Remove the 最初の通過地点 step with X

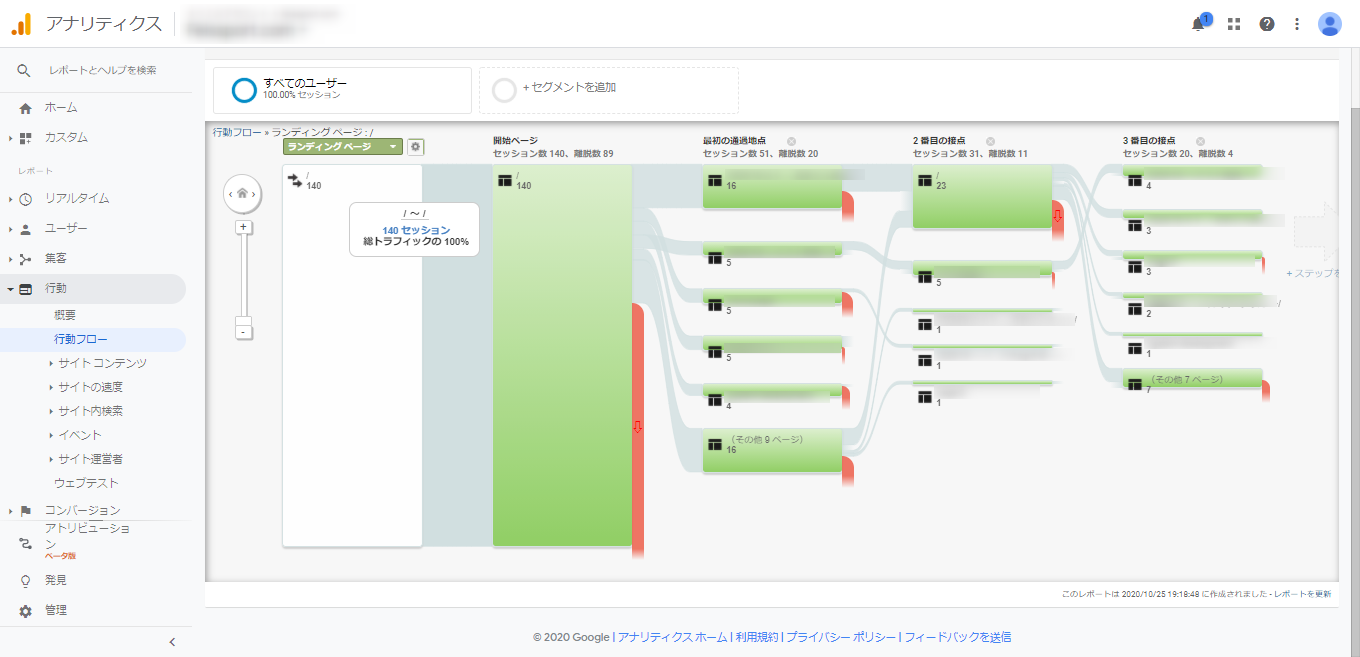pos(791,141)
